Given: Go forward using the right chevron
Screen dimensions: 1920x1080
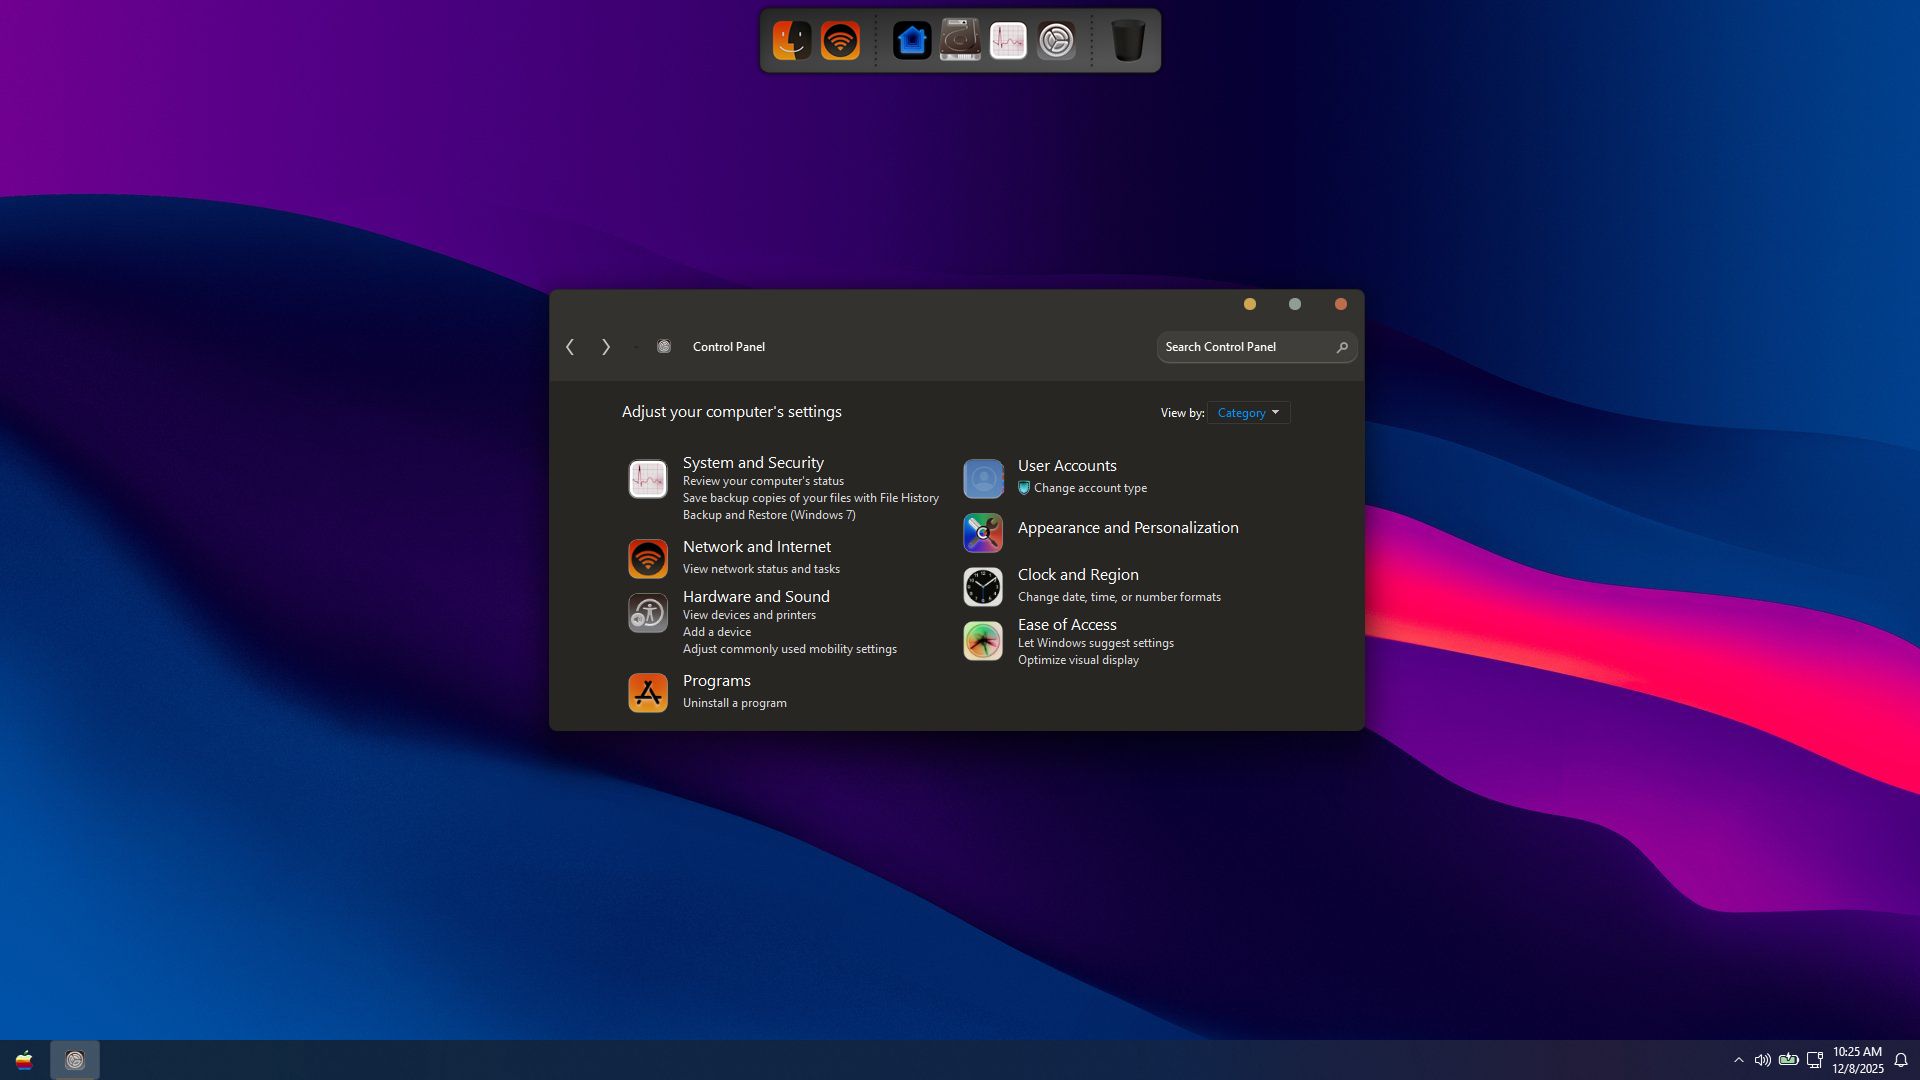Looking at the screenshot, I should (605, 347).
